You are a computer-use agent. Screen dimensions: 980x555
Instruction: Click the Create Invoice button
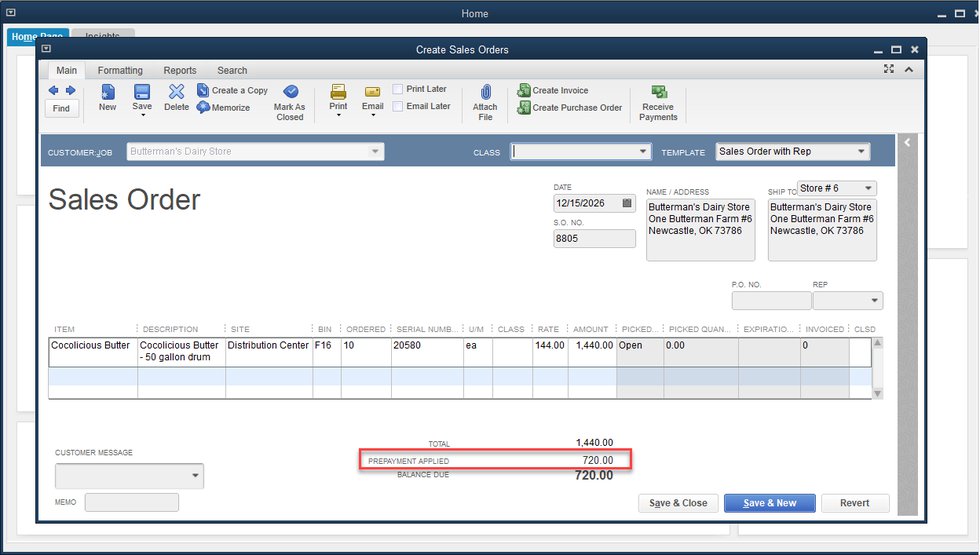(560, 91)
